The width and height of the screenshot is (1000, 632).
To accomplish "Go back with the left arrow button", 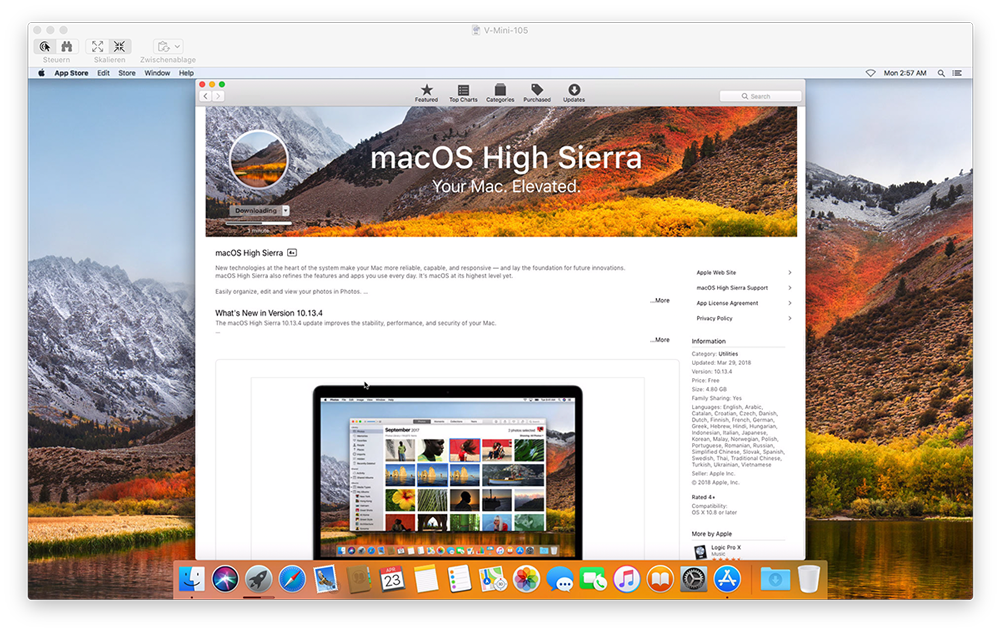I will [206, 96].
